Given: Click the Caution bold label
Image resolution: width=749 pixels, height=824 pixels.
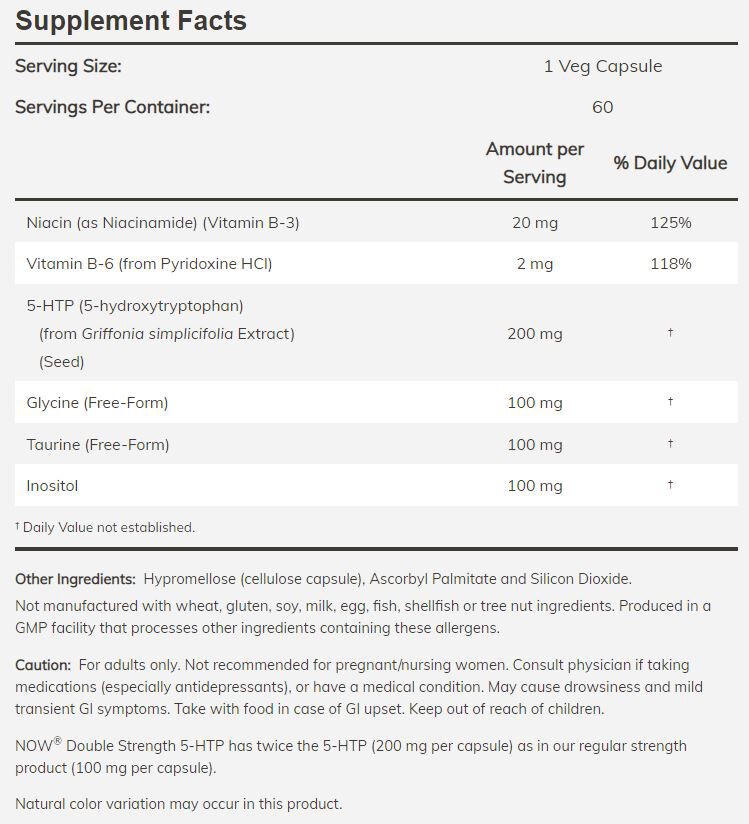Looking at the screenshot, I should [43, 665].
